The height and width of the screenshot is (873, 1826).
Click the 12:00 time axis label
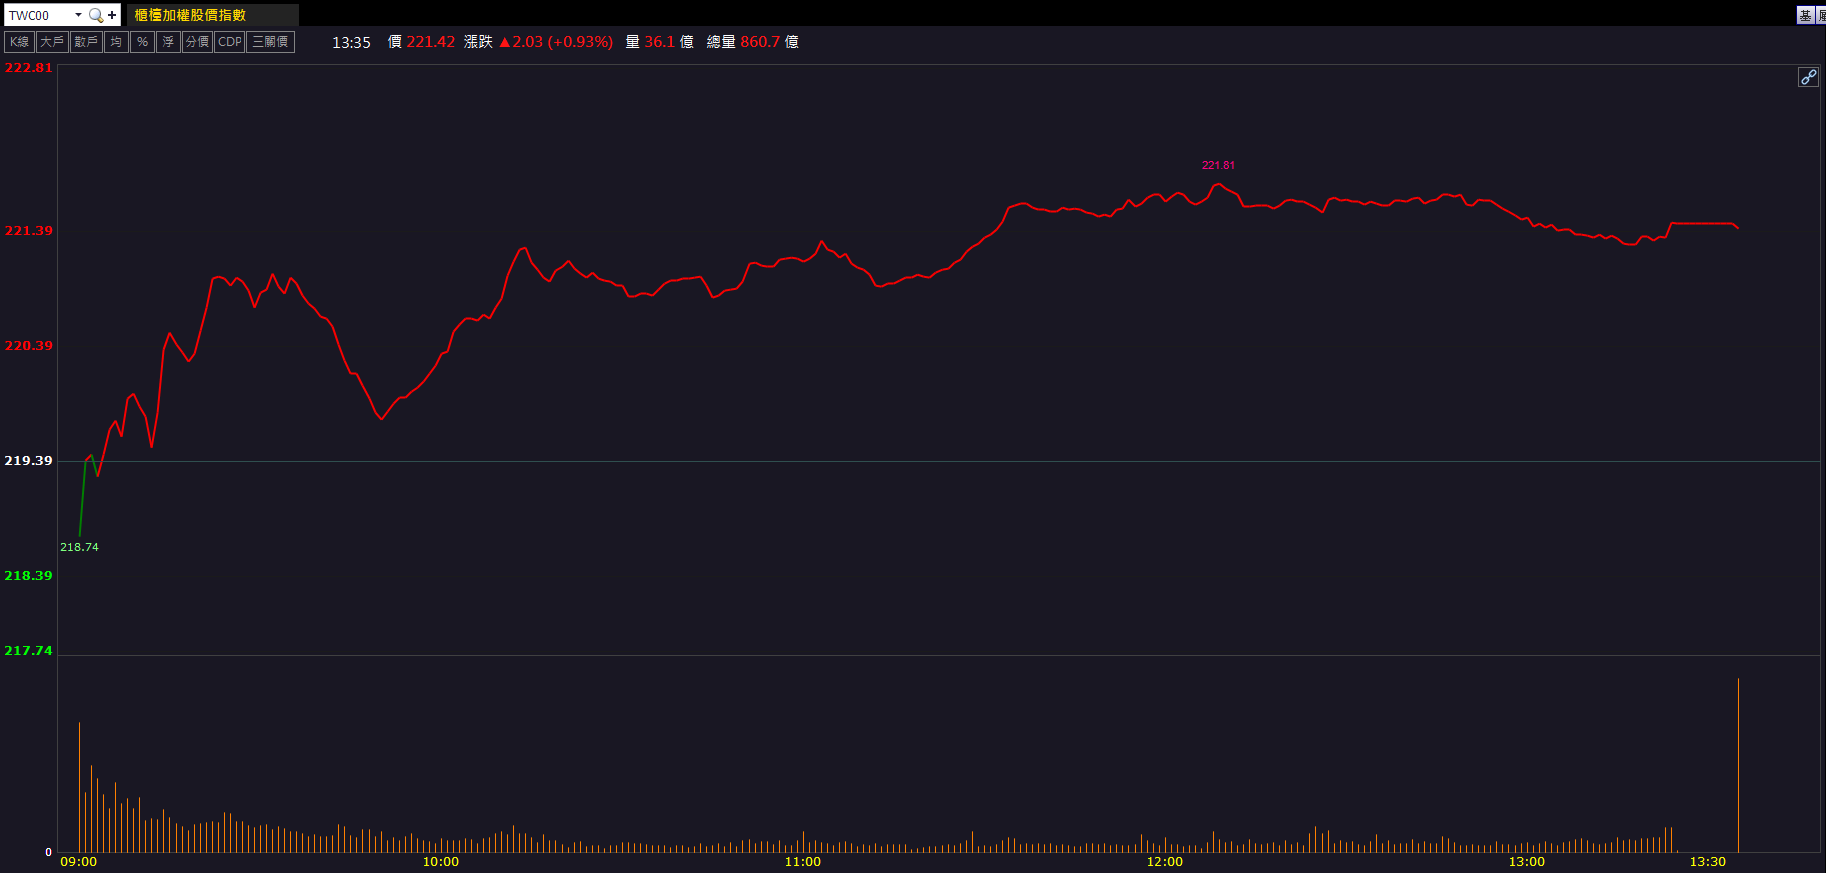(x=1165, y=862)
